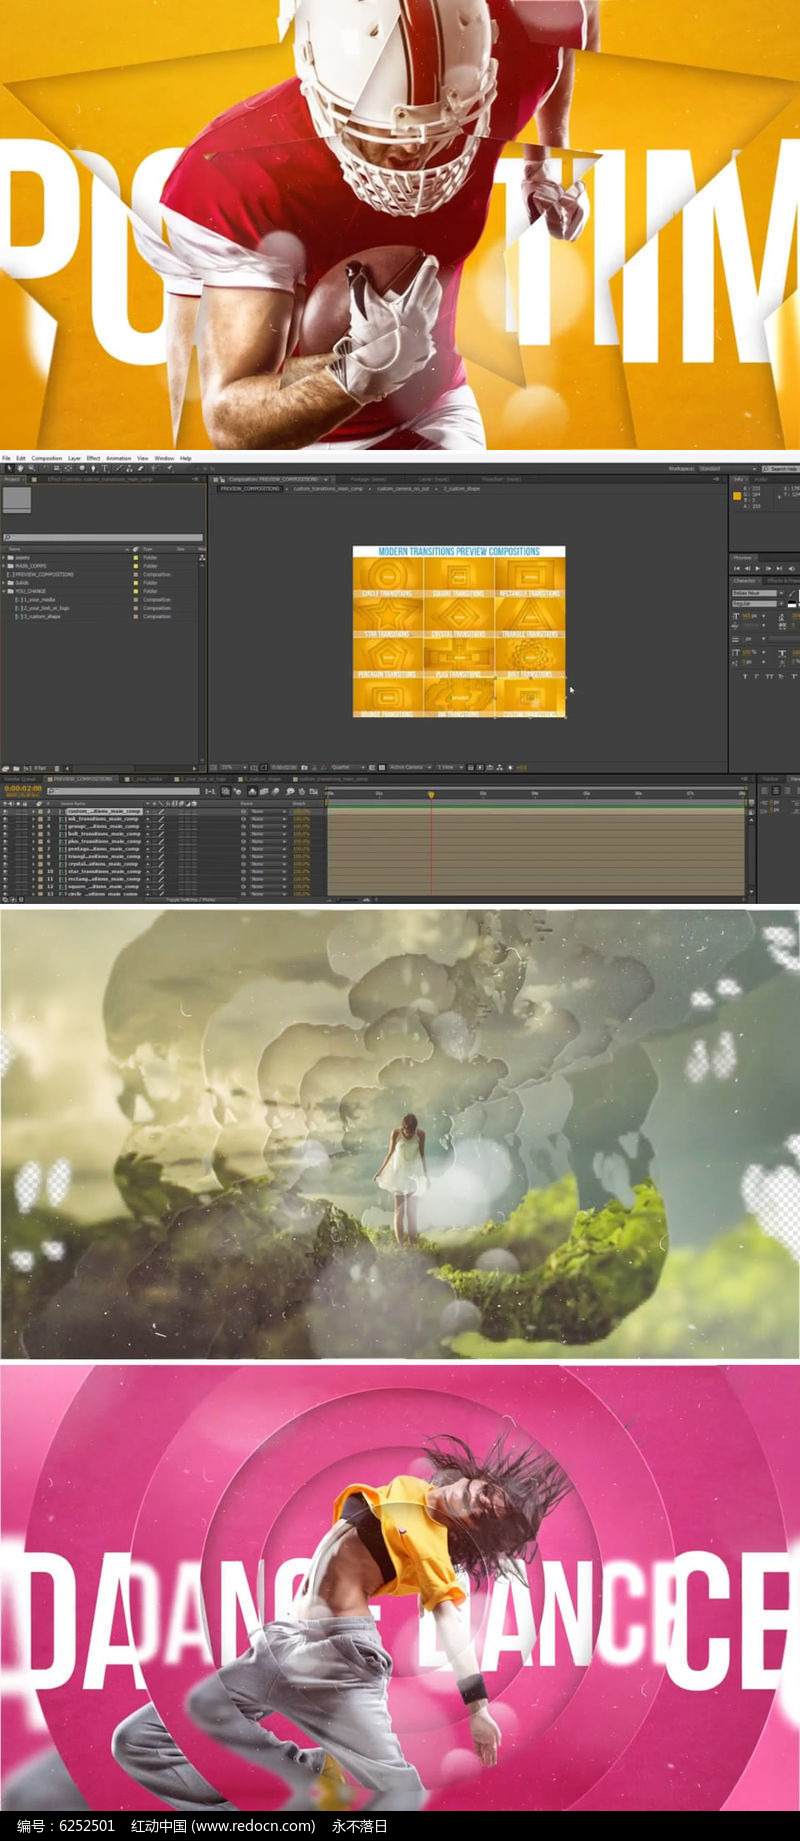
Task: Open the Edit menu
Action: pos(21,458)
